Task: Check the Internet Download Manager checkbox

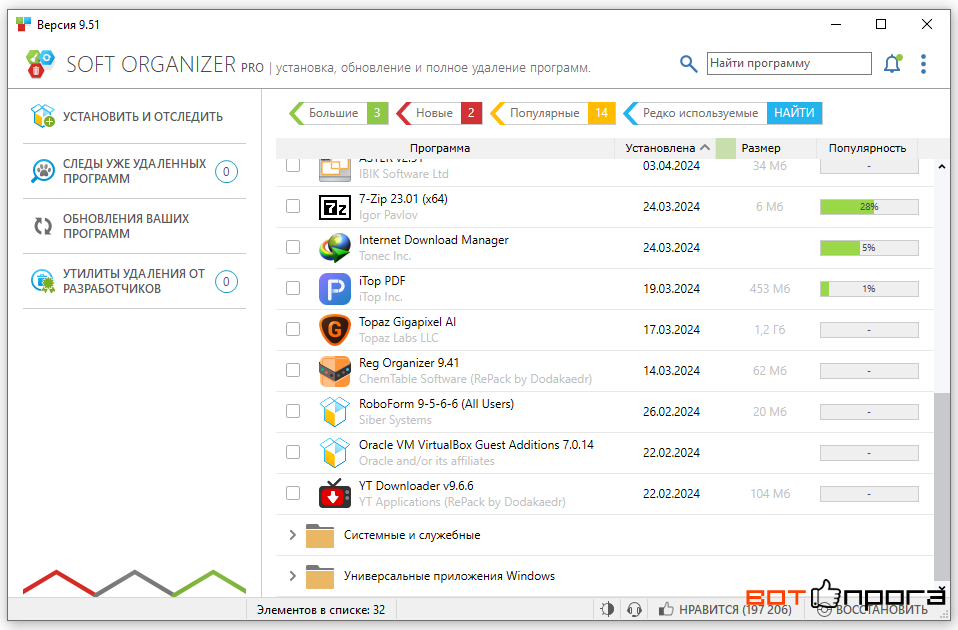Action: [293, 247]
